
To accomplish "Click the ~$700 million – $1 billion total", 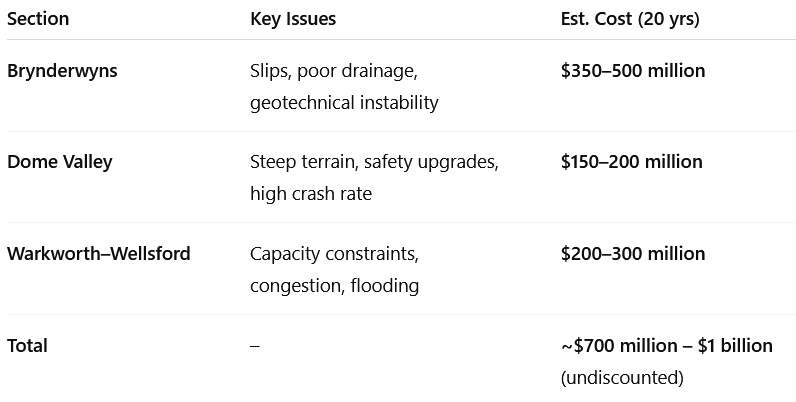I will click(x=667, y=346).
